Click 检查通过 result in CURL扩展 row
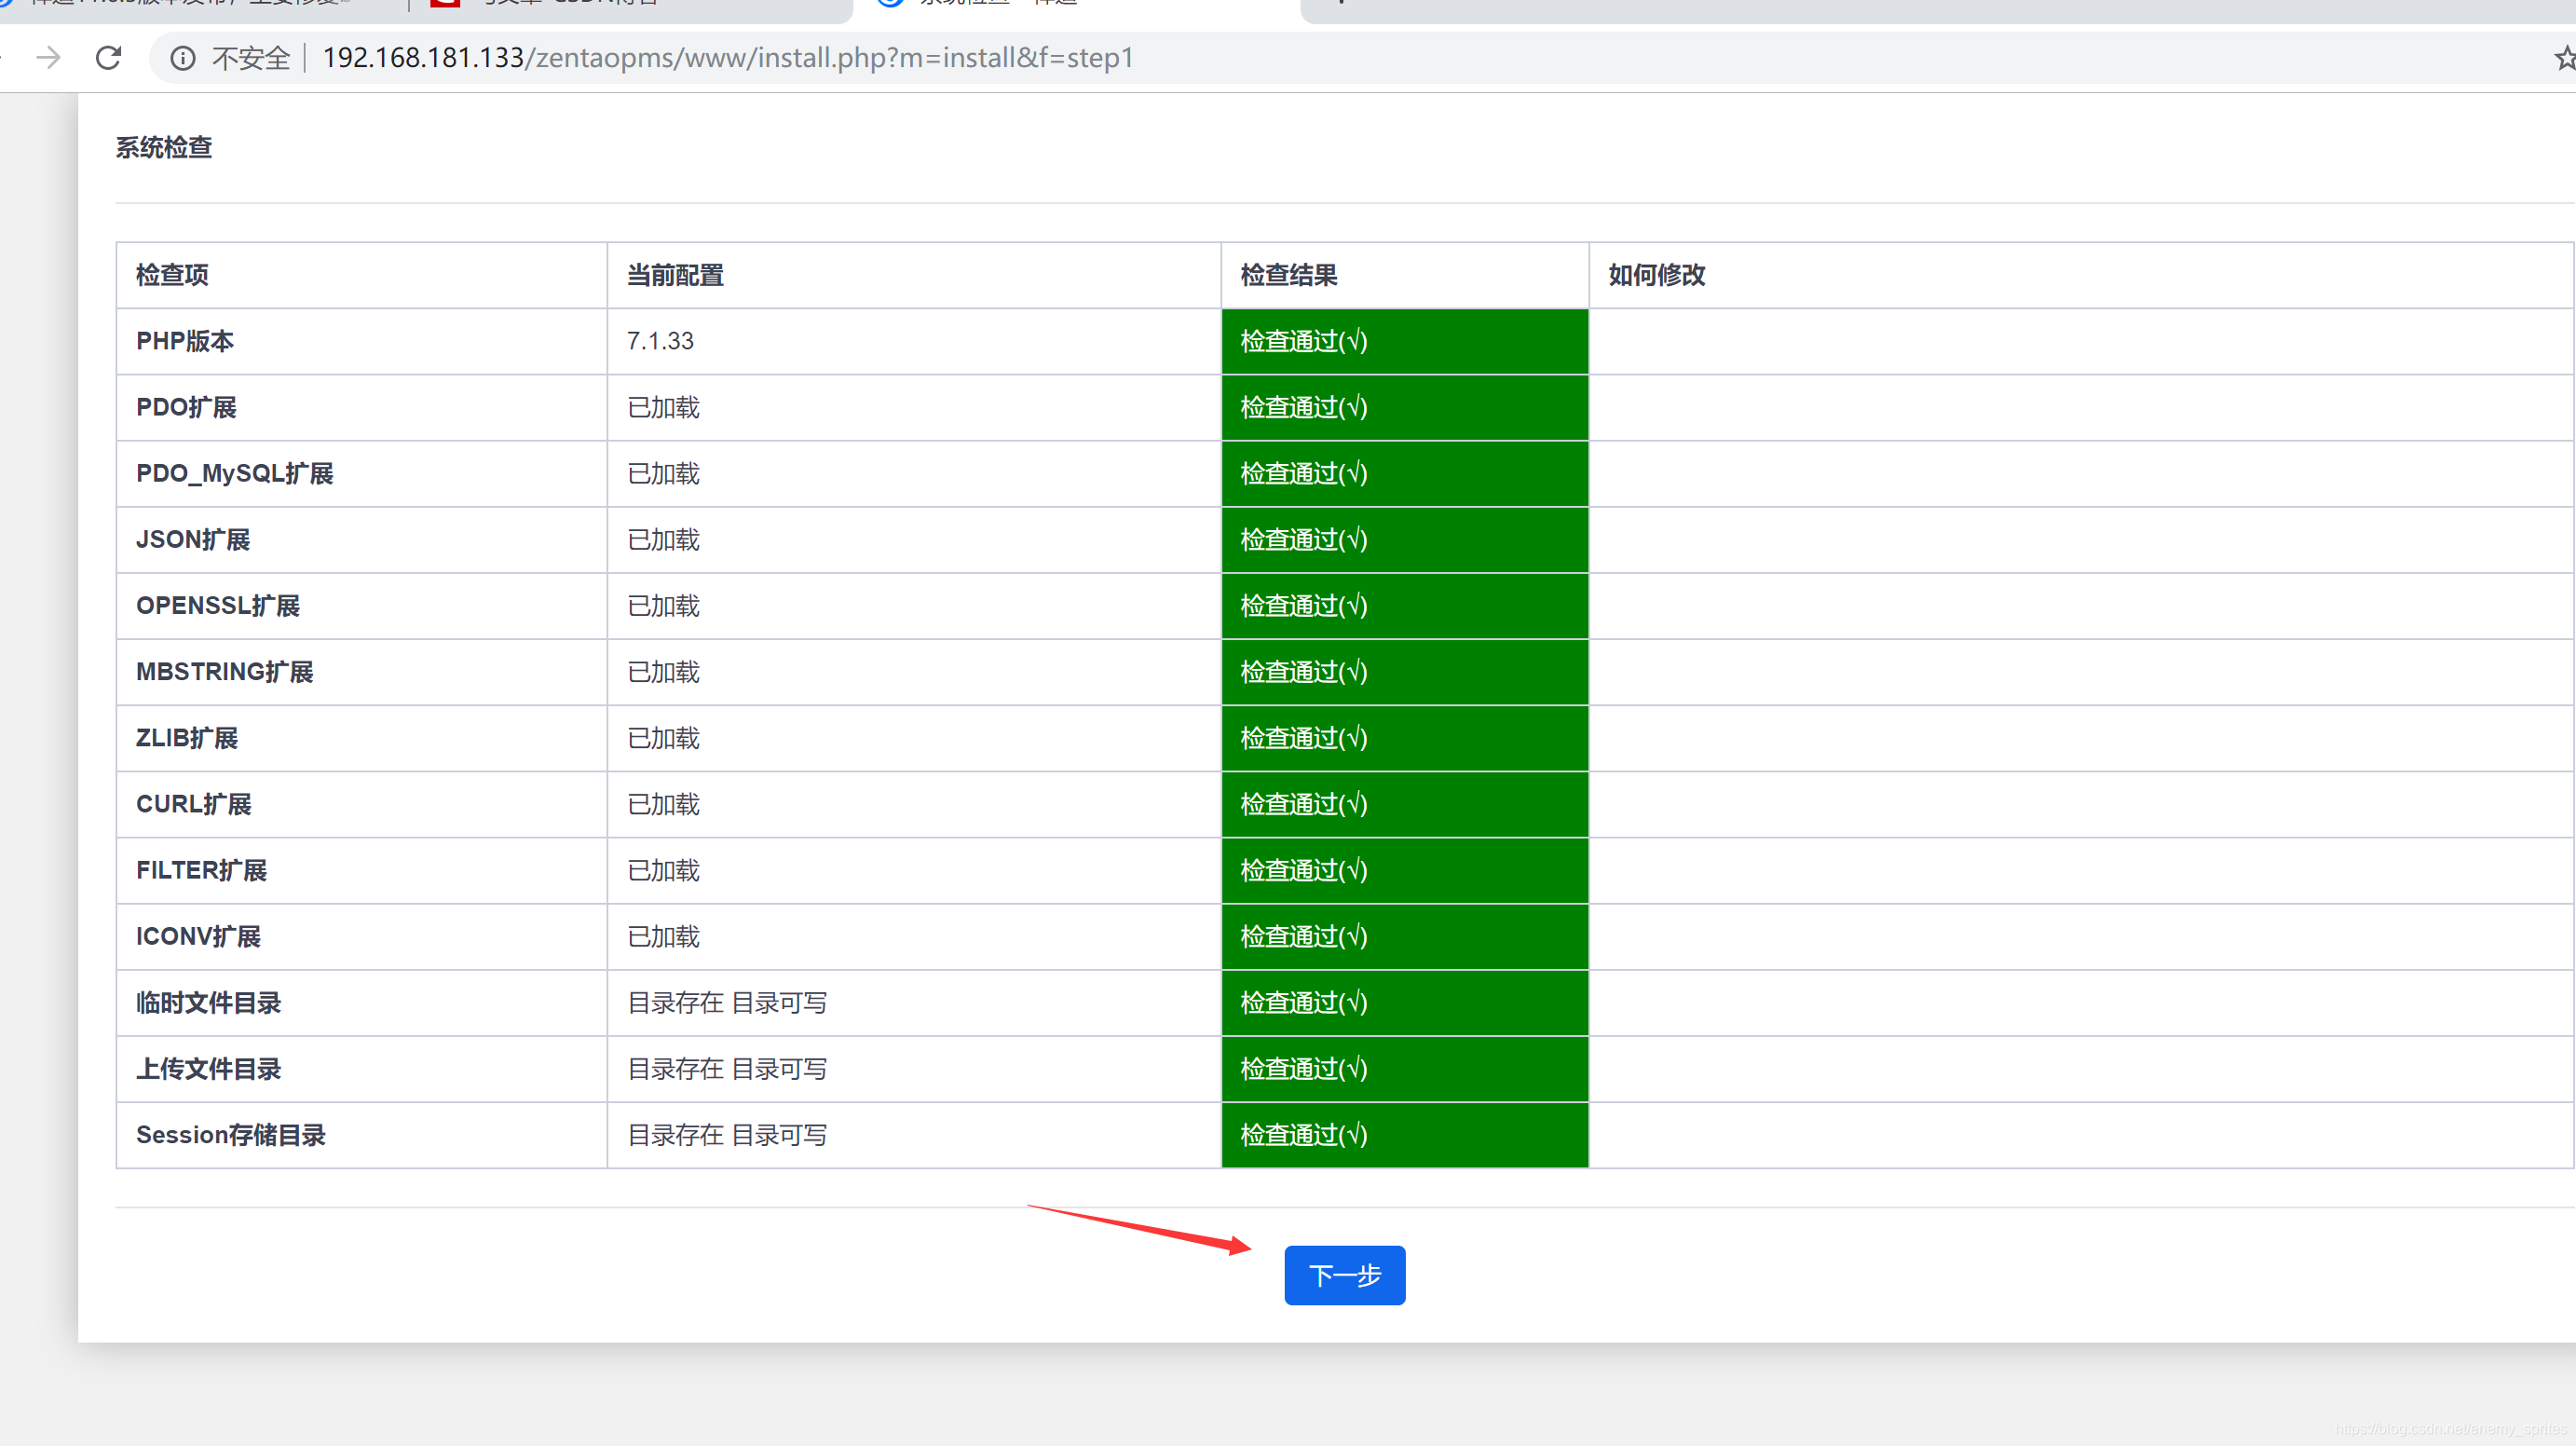 [x=1304, y=804]
